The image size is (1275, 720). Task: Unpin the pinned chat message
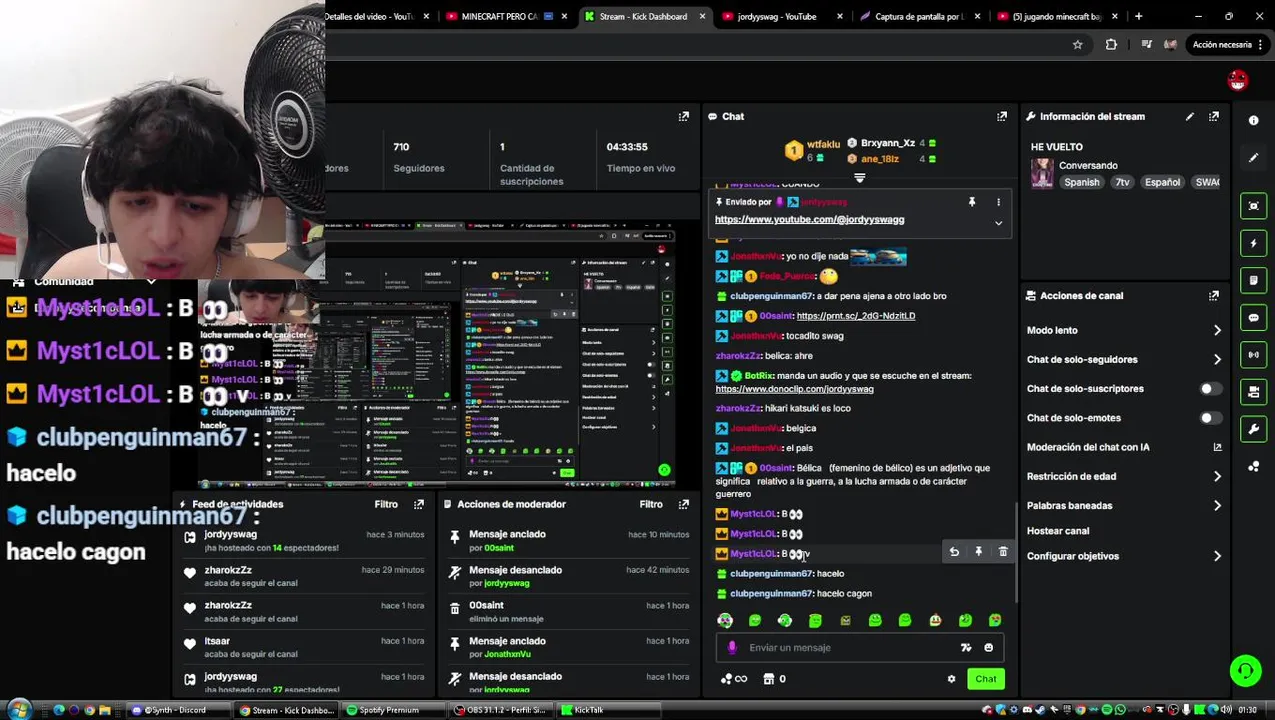[x=971, y=202]
